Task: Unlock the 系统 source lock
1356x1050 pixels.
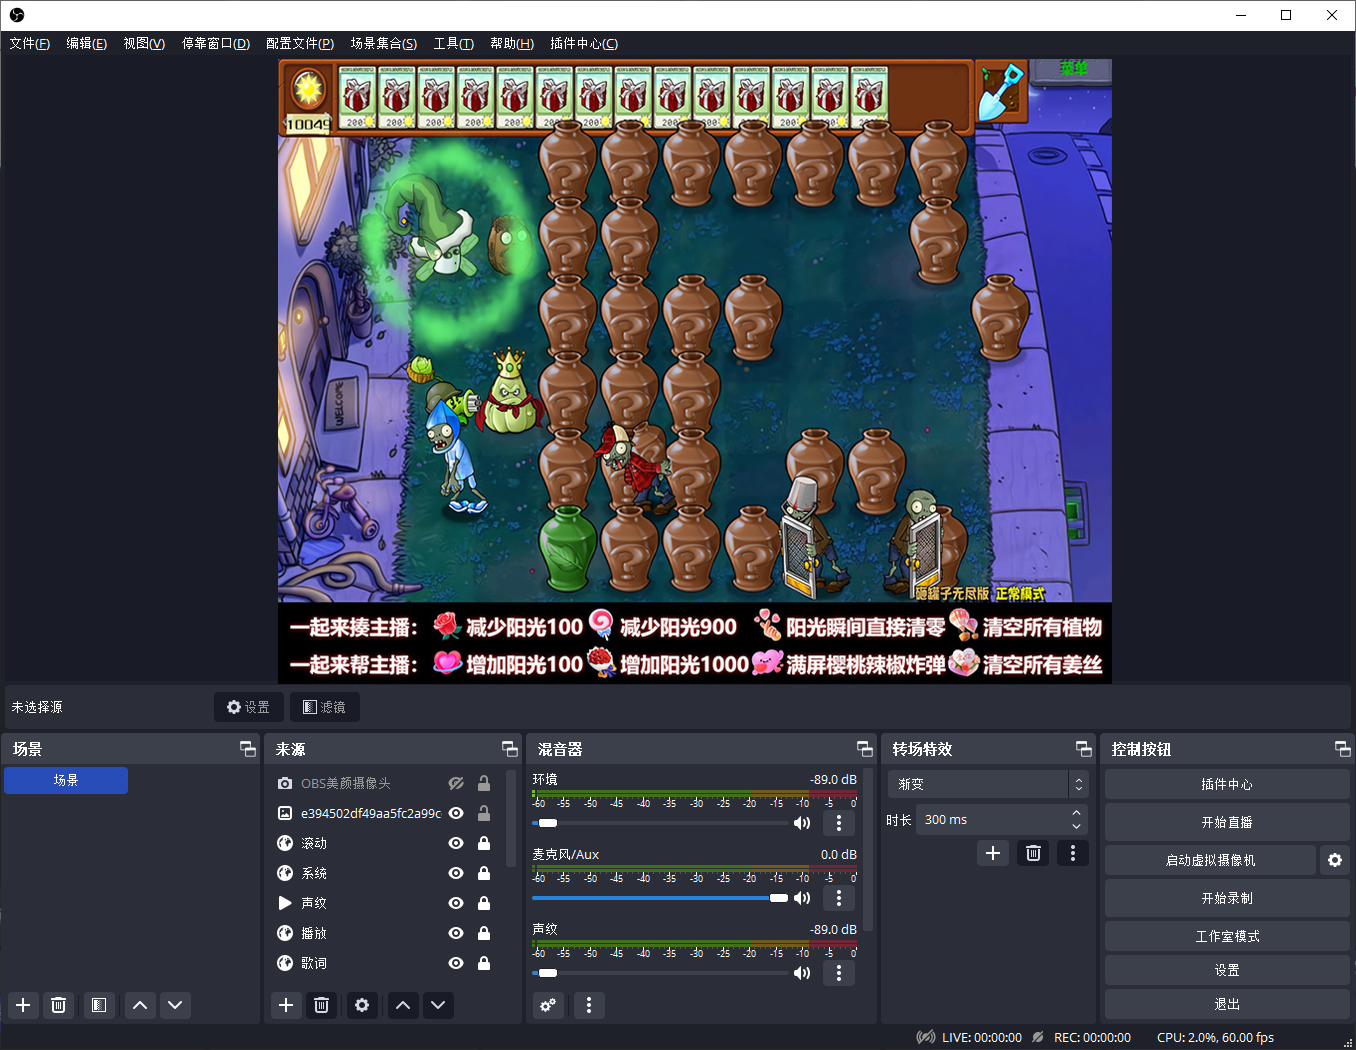Action: click(484, 873)
